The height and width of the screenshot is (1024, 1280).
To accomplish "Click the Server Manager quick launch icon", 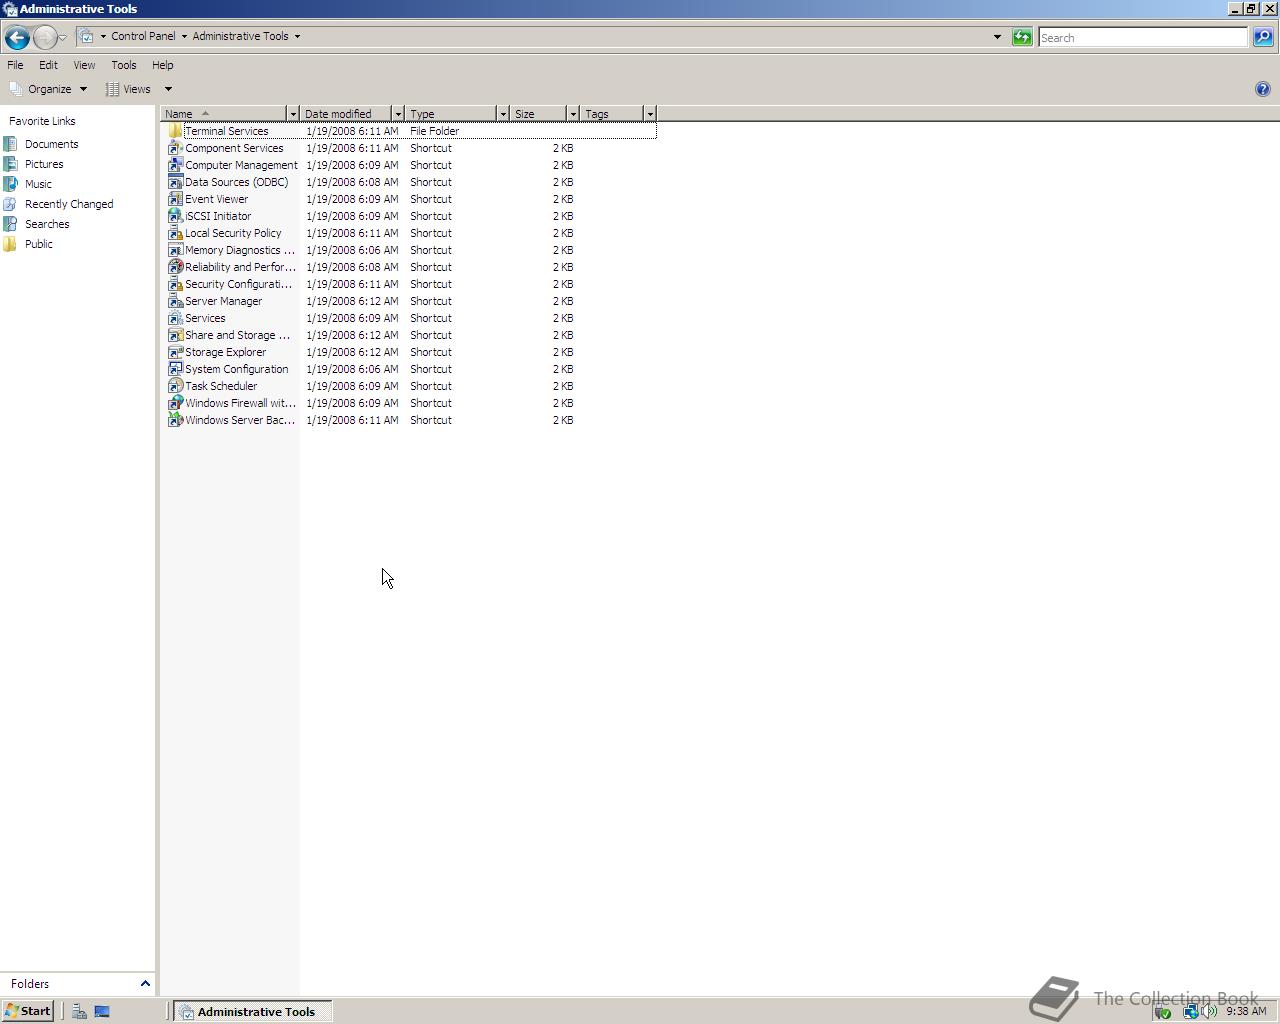I will pyautogui.click(x=79, y=1012).
